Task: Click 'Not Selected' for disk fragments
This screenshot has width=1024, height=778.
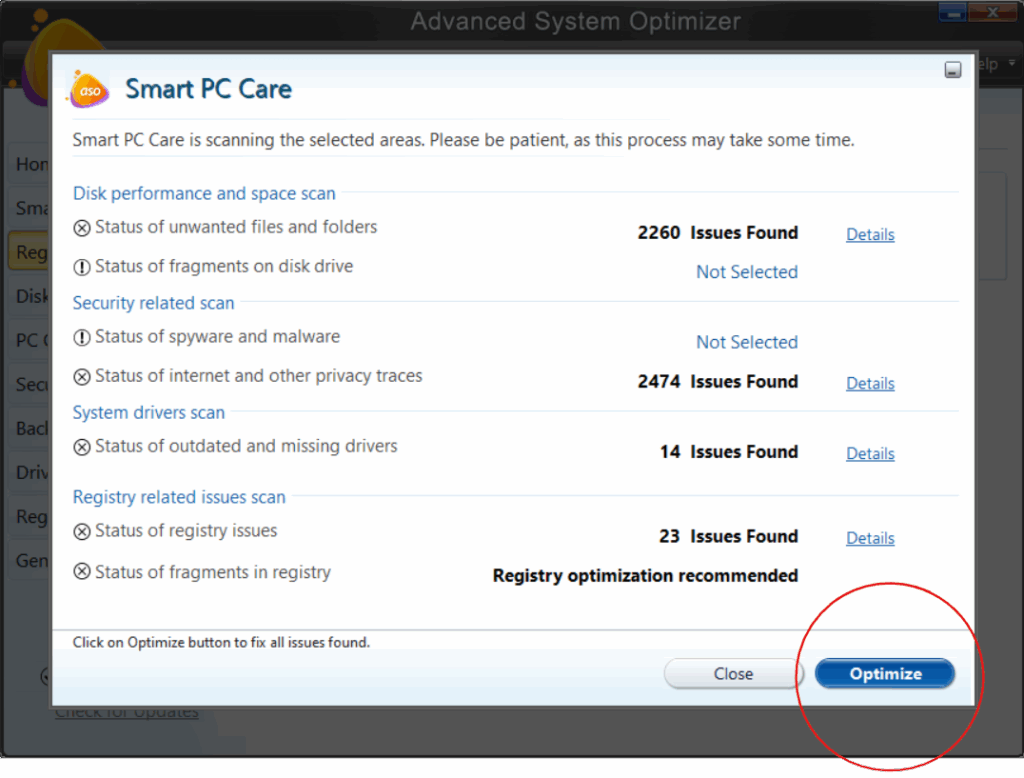Action: [x=746, y=272]
